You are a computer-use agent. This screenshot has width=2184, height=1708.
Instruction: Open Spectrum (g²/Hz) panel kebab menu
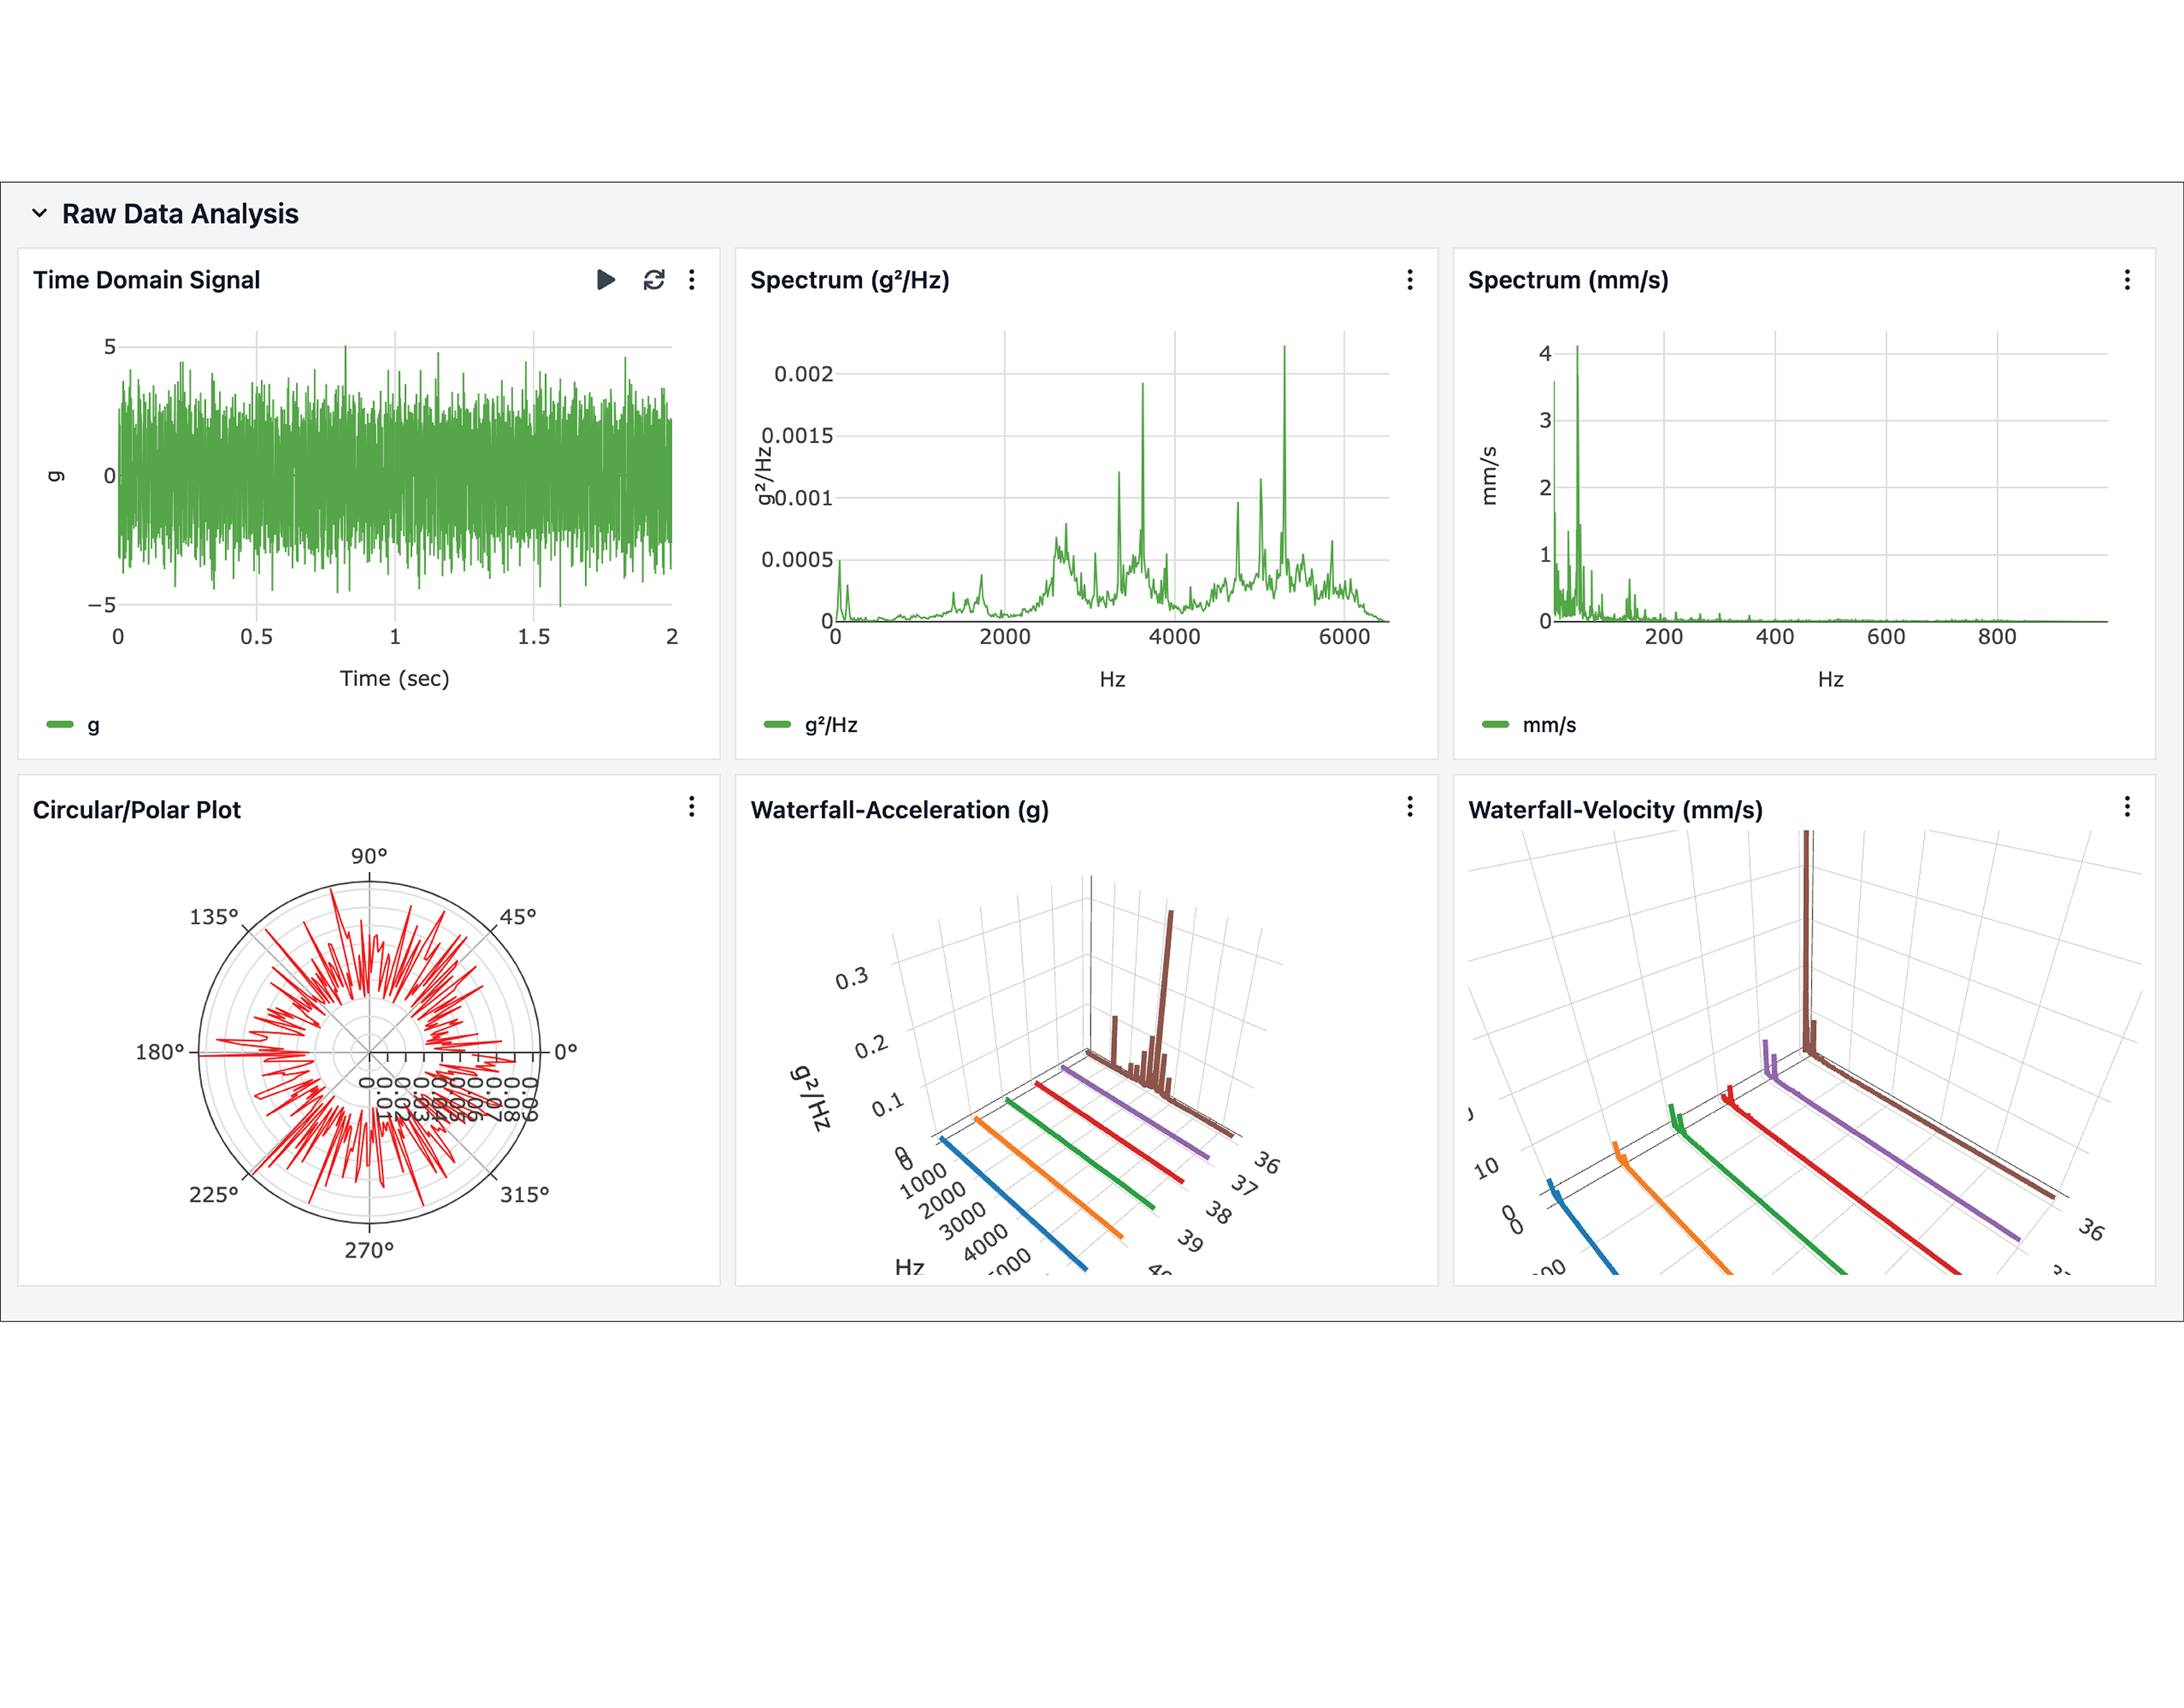coord(1410,280)
